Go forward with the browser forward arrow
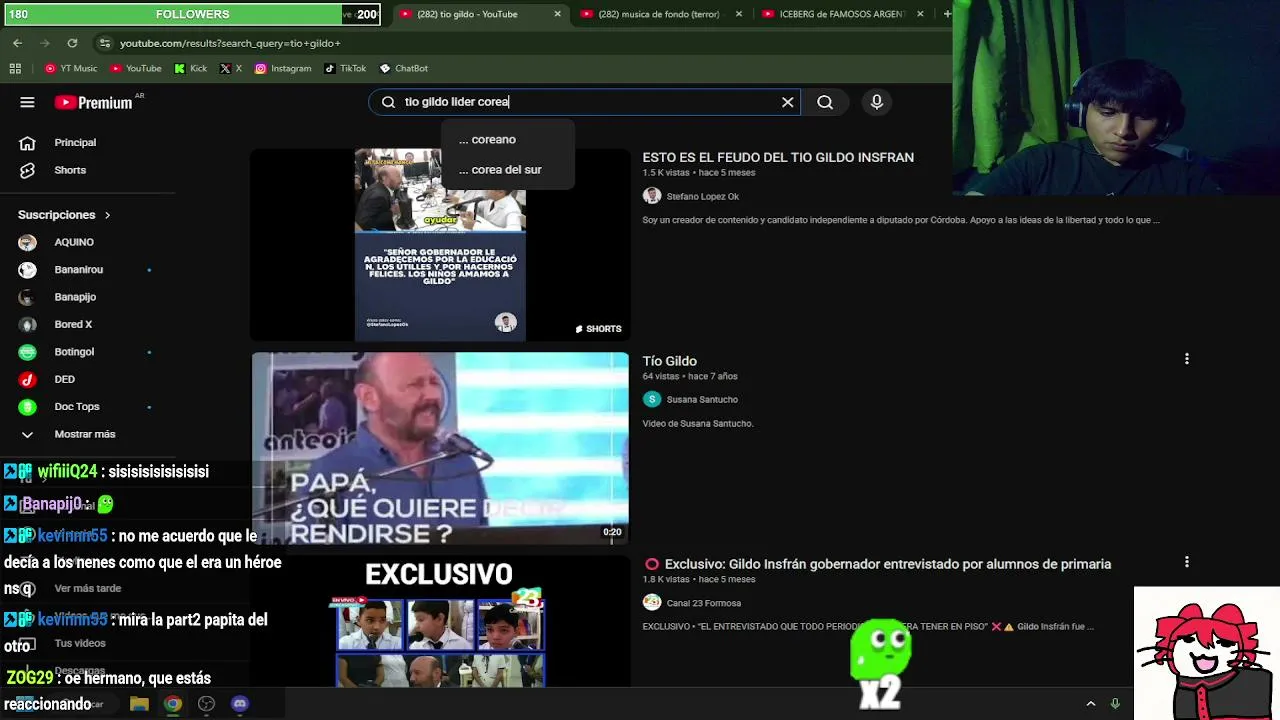Viewport: 1280px width, 720px height. pos(45,43)
